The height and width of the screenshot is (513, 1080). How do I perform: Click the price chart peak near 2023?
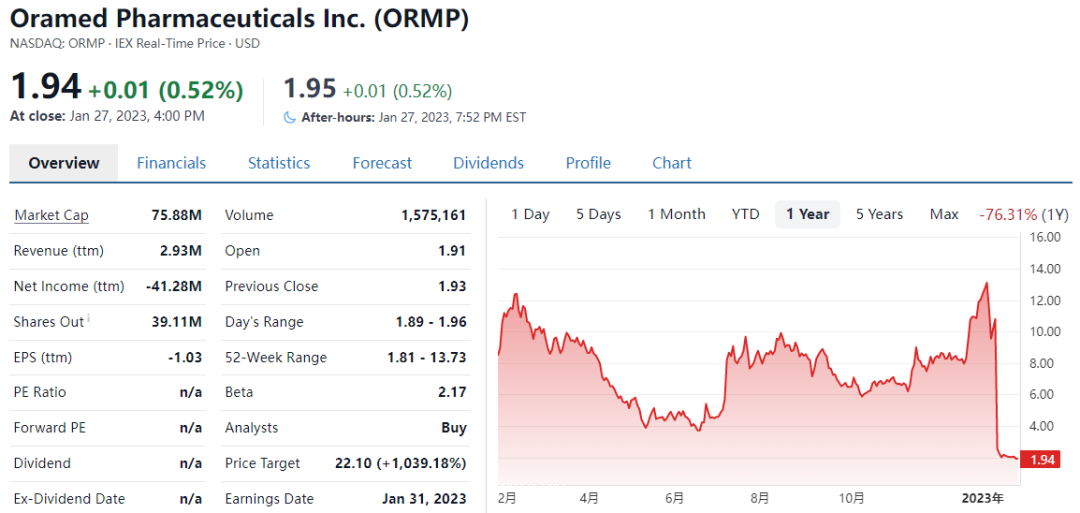point(987,284)
